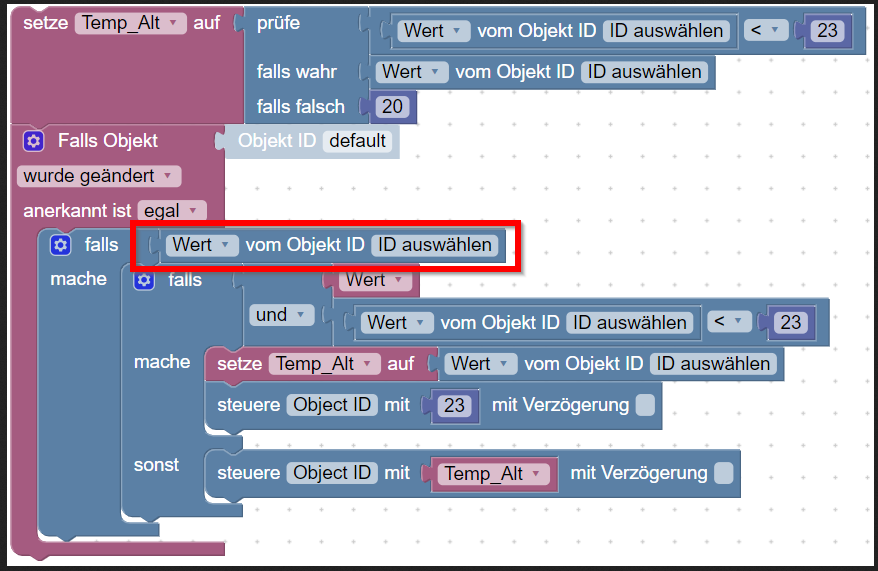Click ID auswählen in the und comparison row
Viewport: 878px width, 571px height.
click(629, 322)
